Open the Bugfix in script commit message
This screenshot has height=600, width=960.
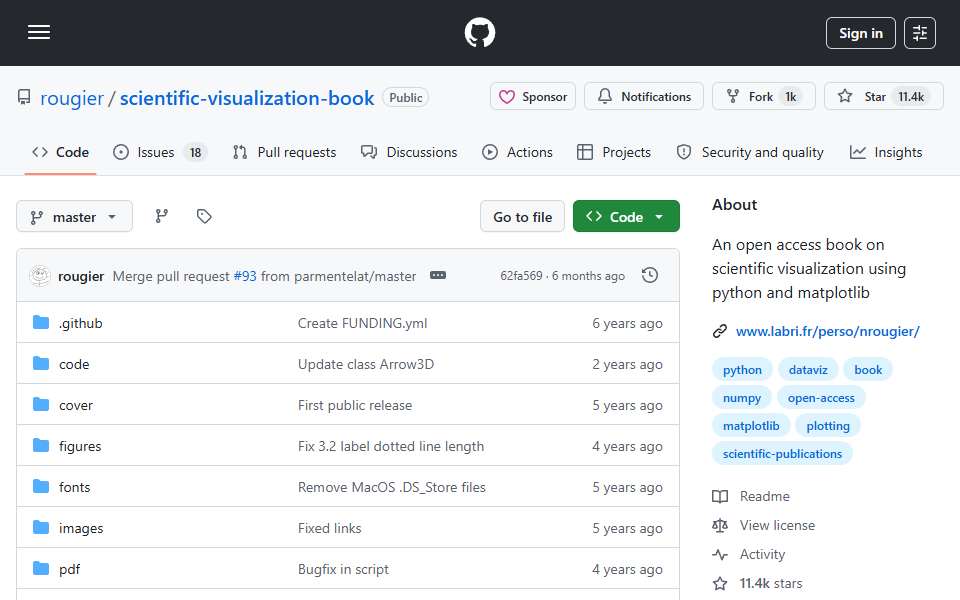[x=343, y=569]
